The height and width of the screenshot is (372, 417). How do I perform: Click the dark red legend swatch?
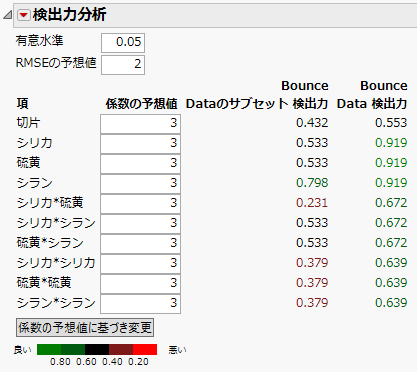click(121, 349)
